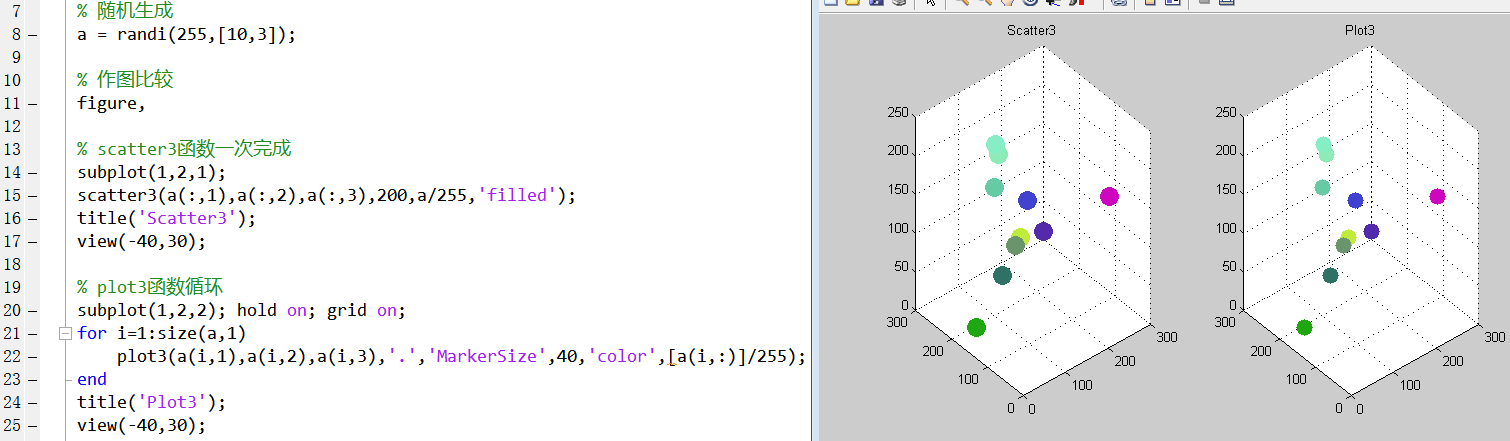
Task: Click the 'end' keyword on line 23
Action: [x=92, y=379]
